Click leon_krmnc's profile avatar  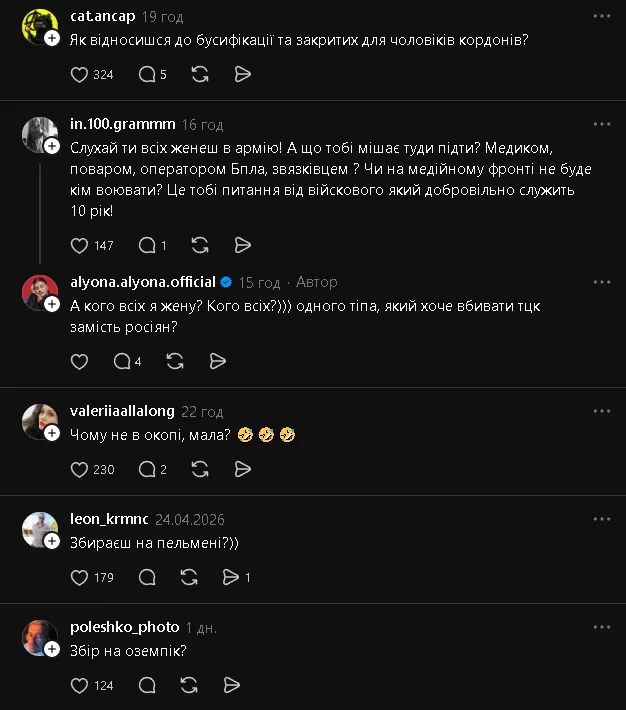pos(40,530)
